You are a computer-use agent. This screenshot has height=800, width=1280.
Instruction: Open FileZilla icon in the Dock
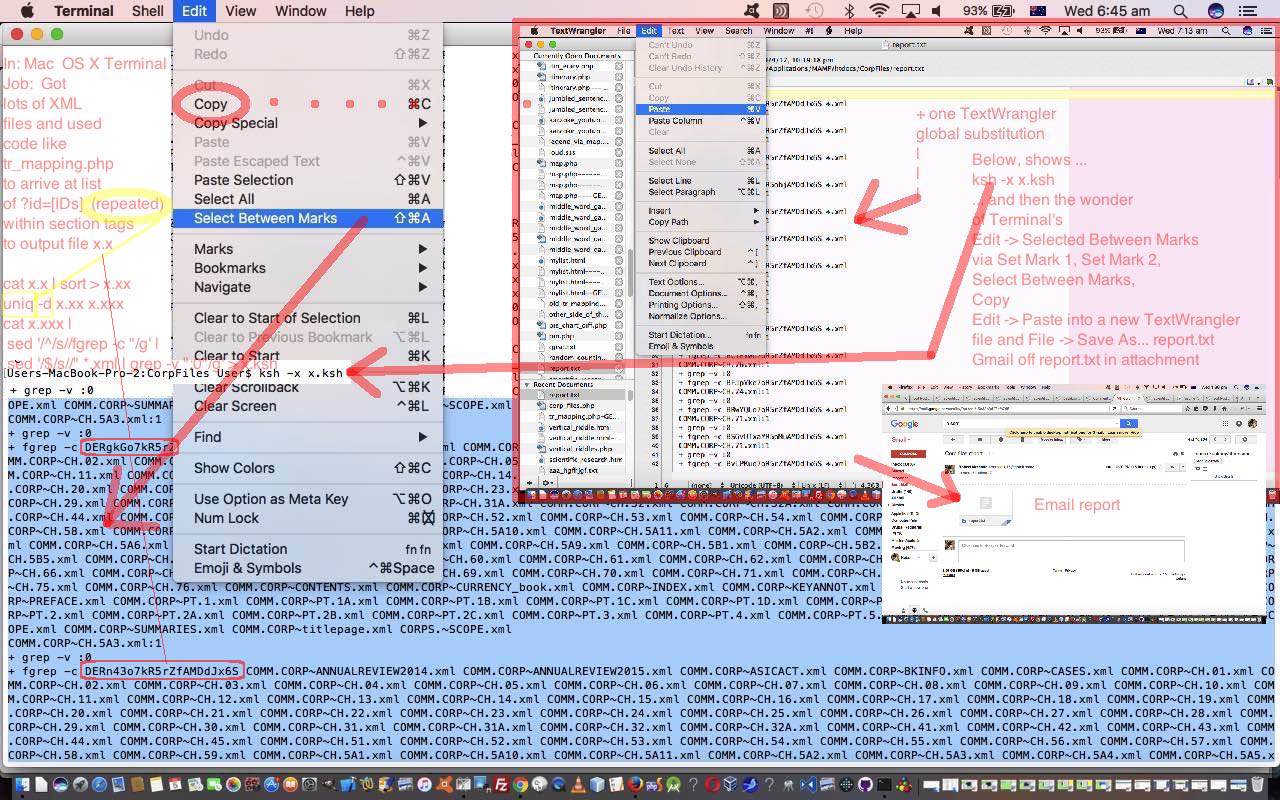click(x=501, y=785)
